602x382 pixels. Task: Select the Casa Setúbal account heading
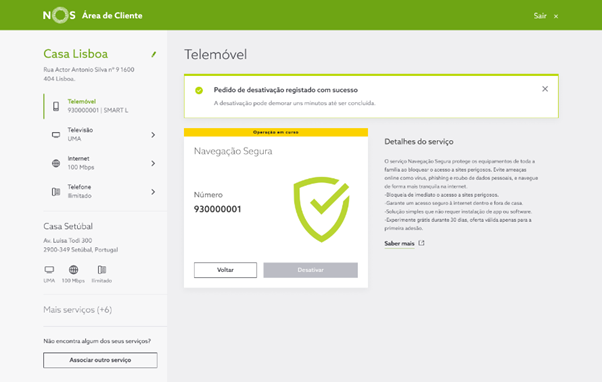pos(68,226)
